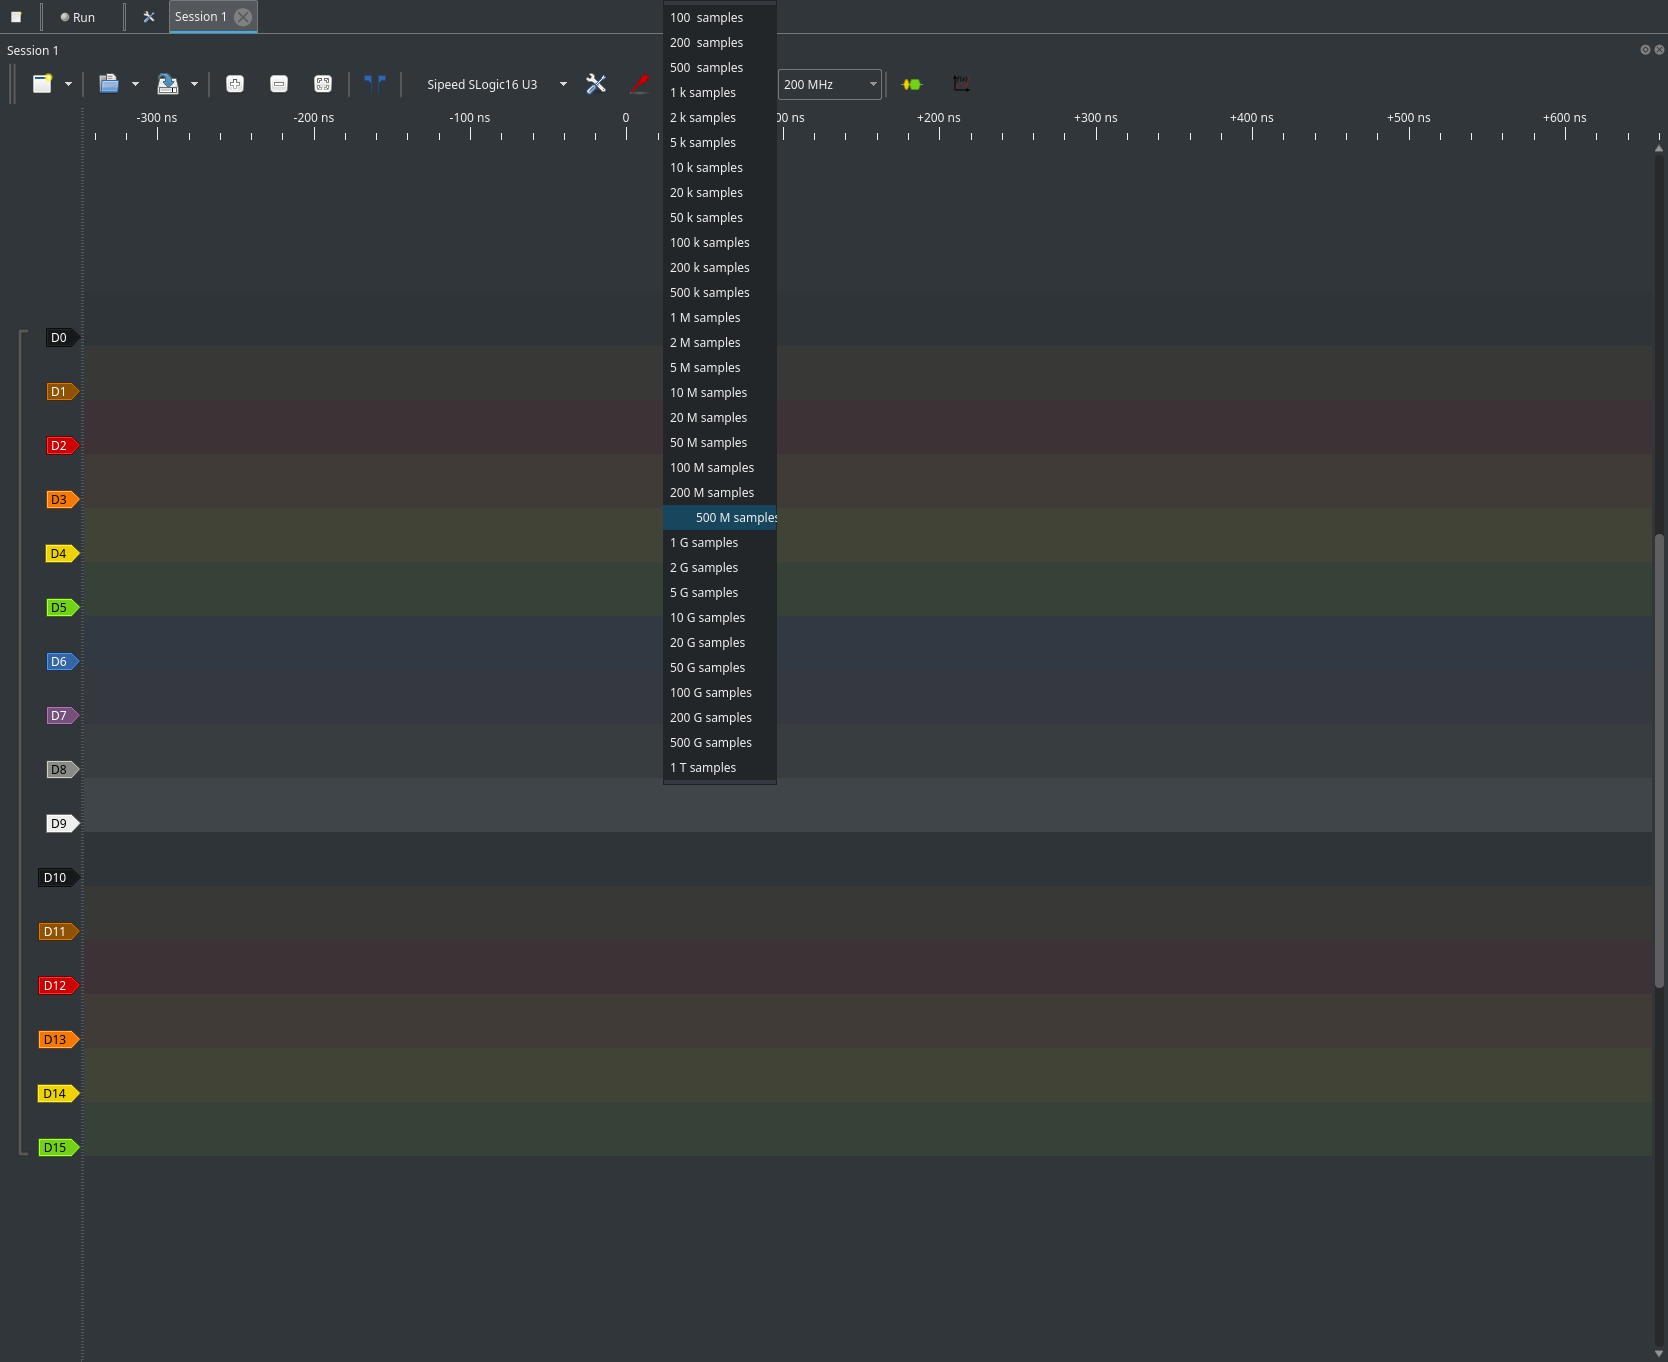The image size is (1668, 1362).
Task: Toggle the show cursors icon
Action: 375,84
